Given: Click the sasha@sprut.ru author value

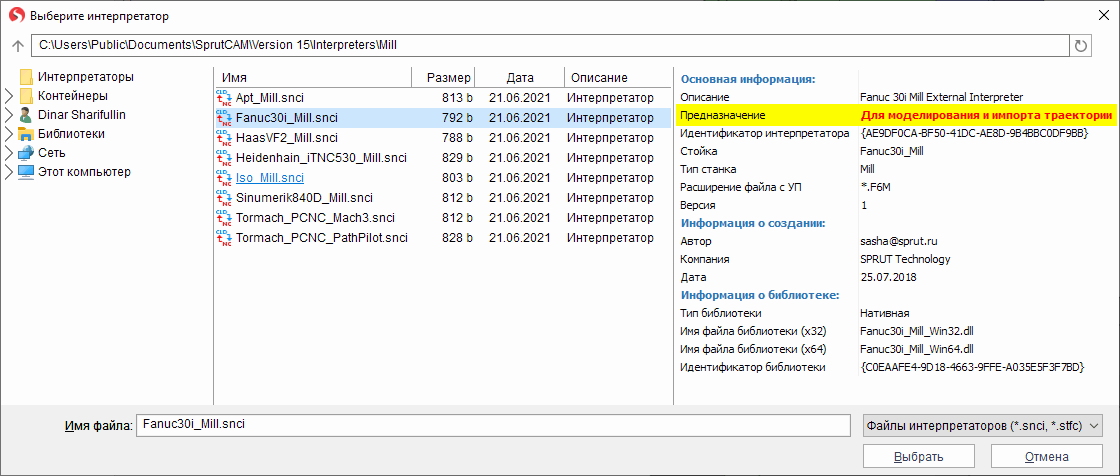Looking at the screenshot, I should [900, 242].
